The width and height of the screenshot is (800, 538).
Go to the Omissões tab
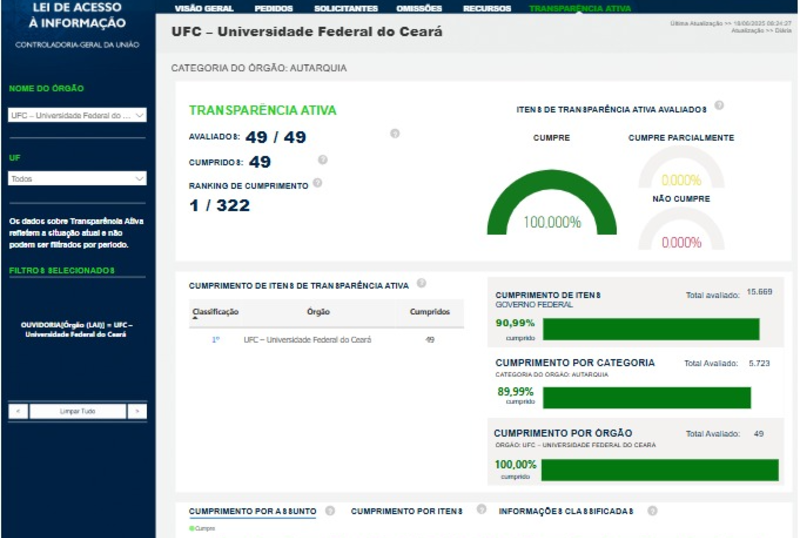point(419,8)
